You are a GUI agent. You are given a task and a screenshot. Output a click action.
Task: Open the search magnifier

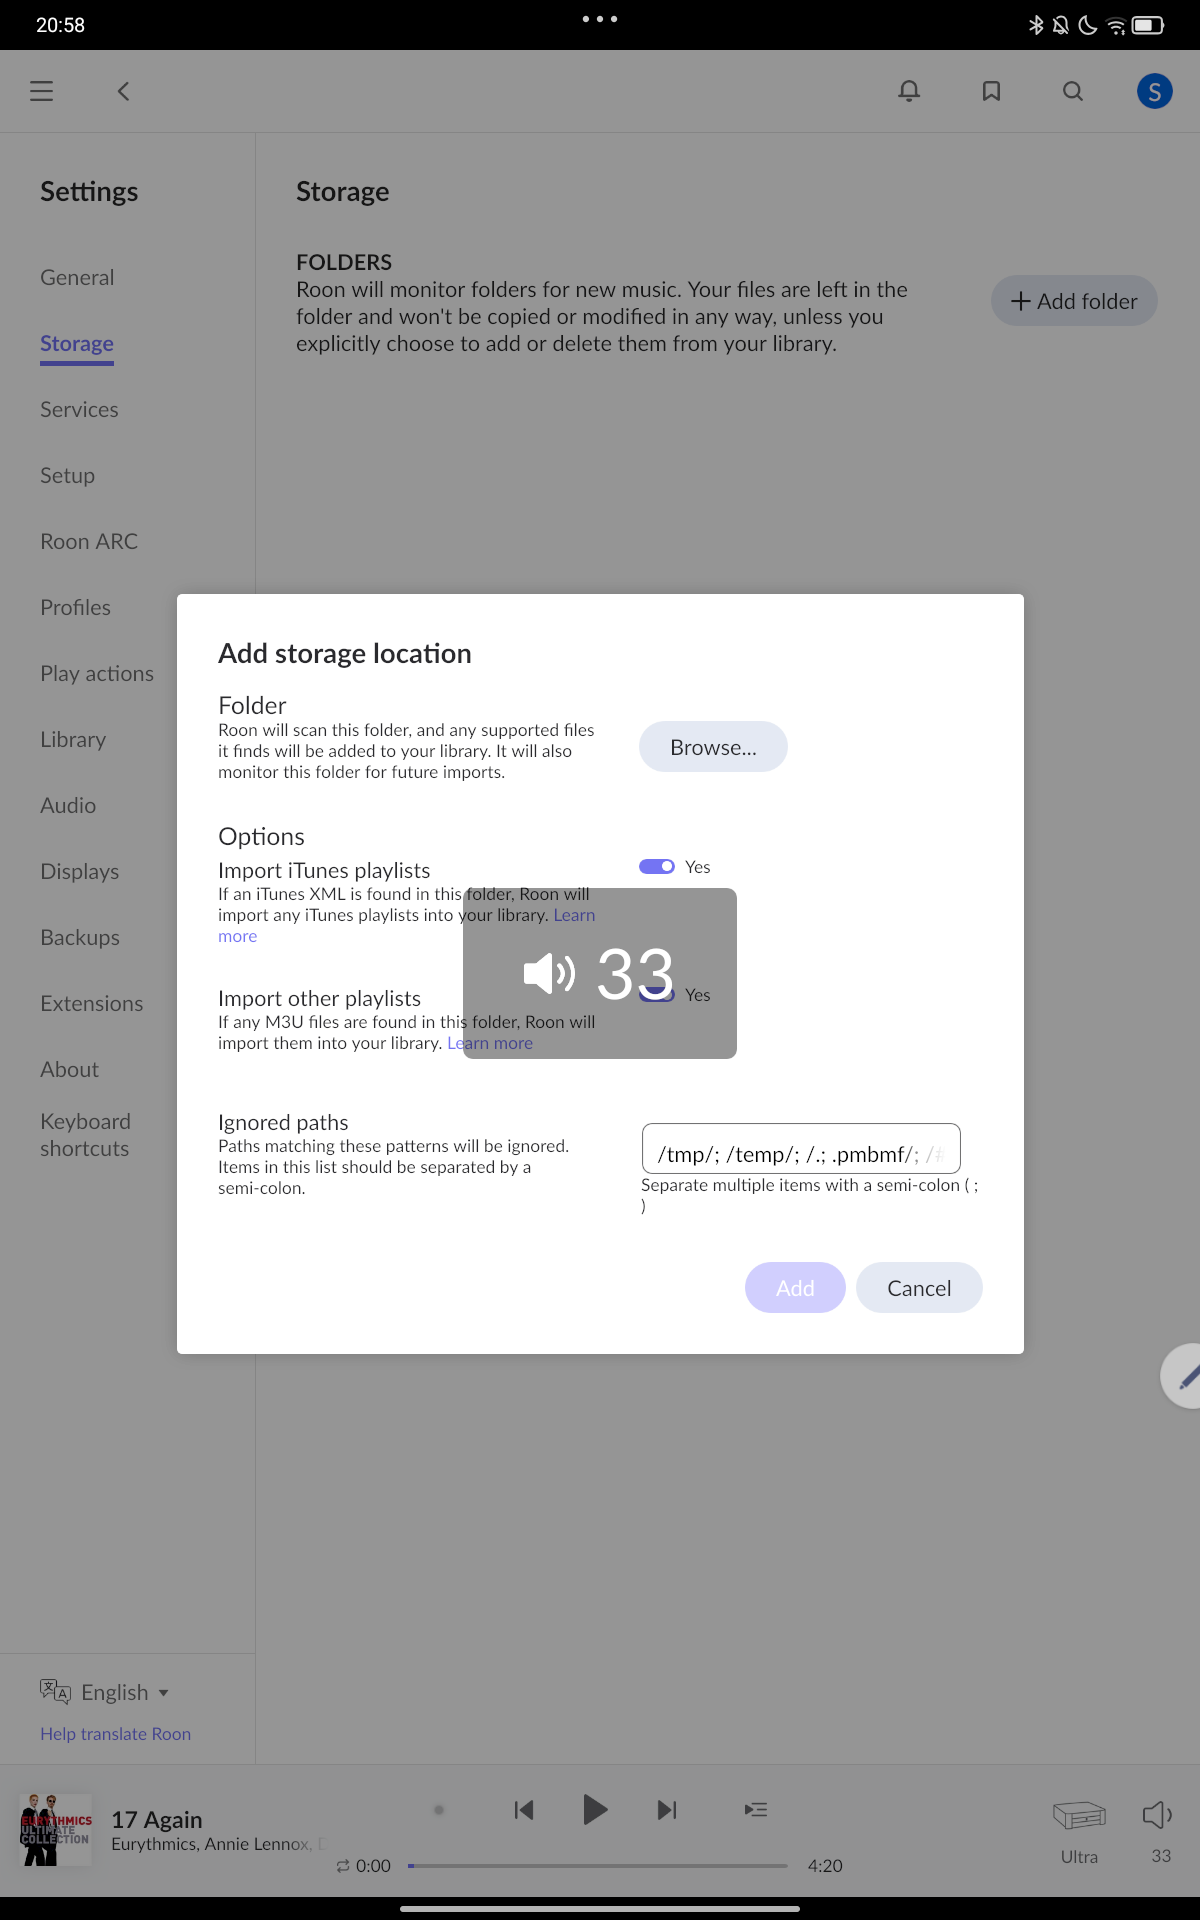tap(1072, 91)
